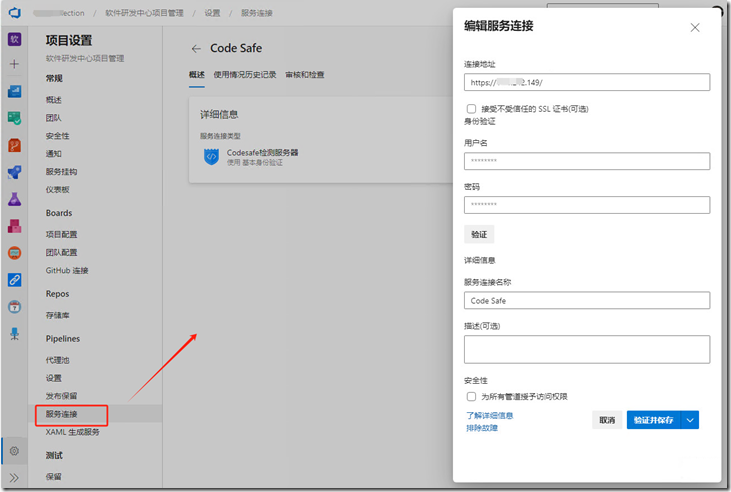Toggle grant access to all pipelines checkbox
Image resolution: width=731 pixels, height=492 pixels.
(x=471, y=396)
